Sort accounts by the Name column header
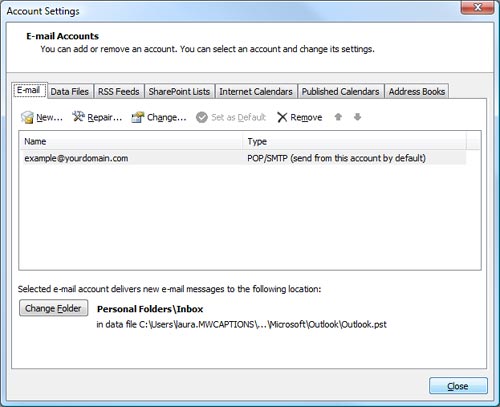Image resolution: width=500 pixels, height=407 pixels. pos(131,141)
